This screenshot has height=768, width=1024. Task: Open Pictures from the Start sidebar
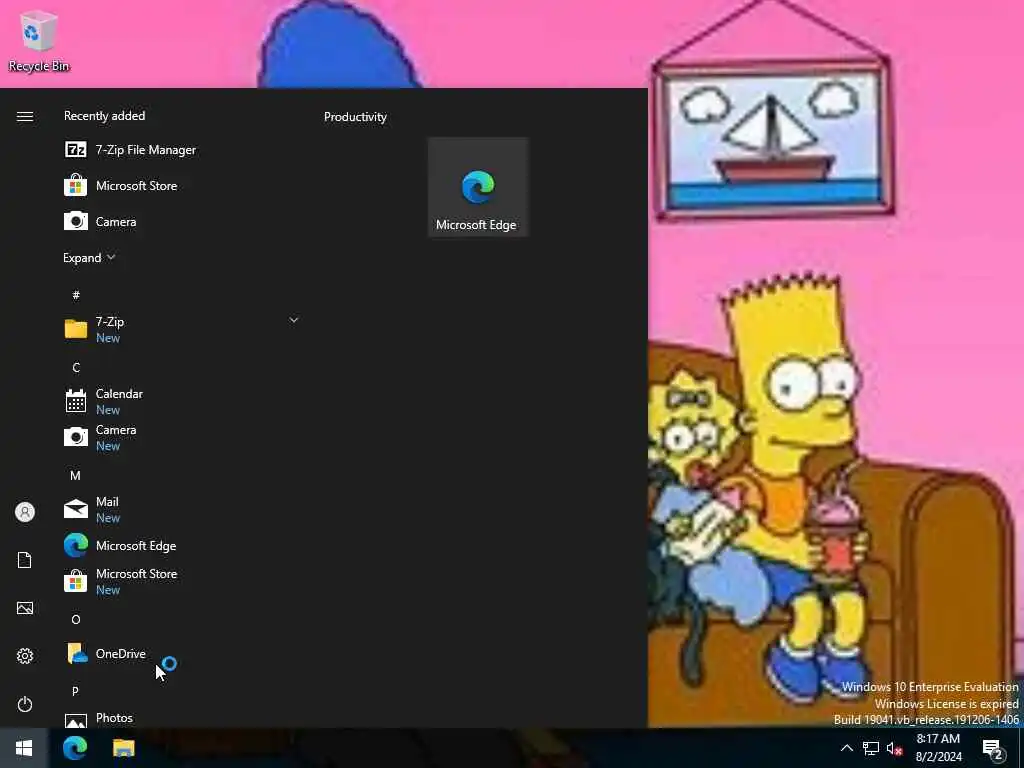(x=25, y=608)
